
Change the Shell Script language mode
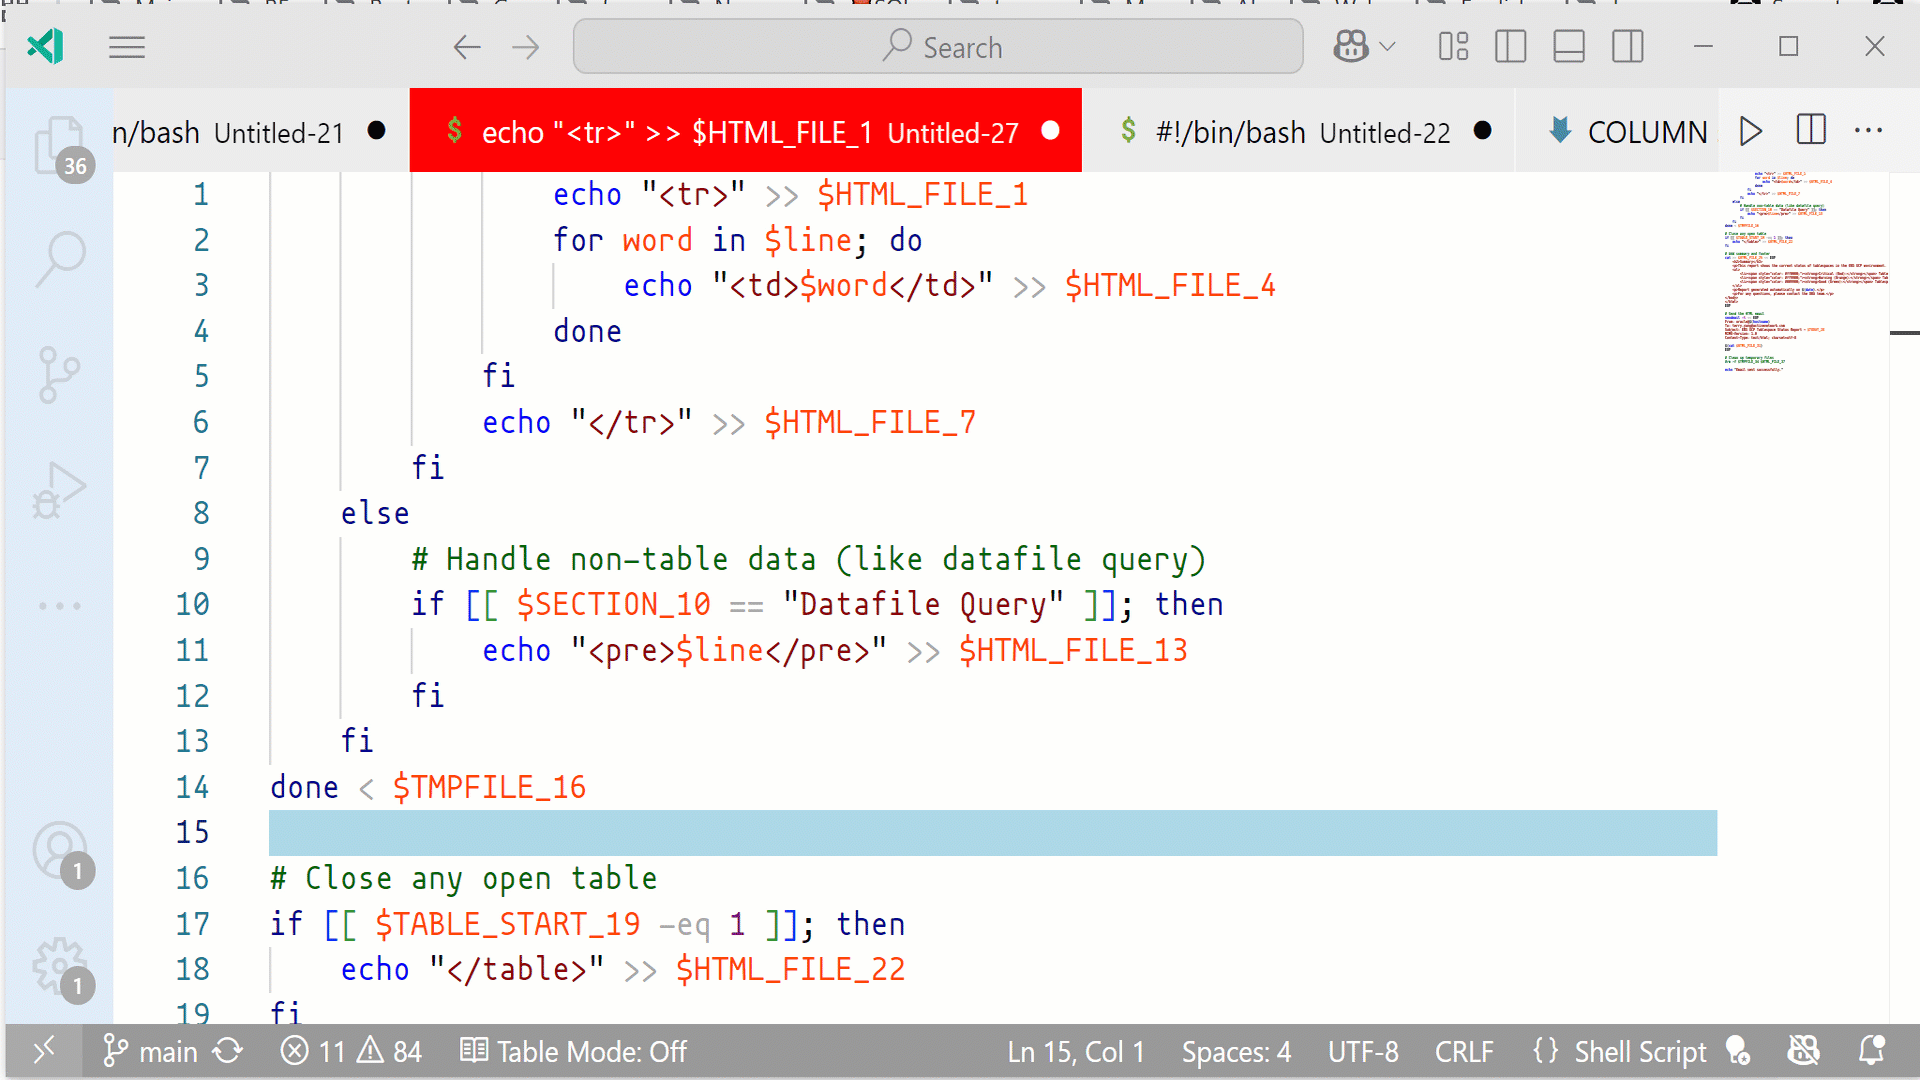[x=1640, y=1051]
